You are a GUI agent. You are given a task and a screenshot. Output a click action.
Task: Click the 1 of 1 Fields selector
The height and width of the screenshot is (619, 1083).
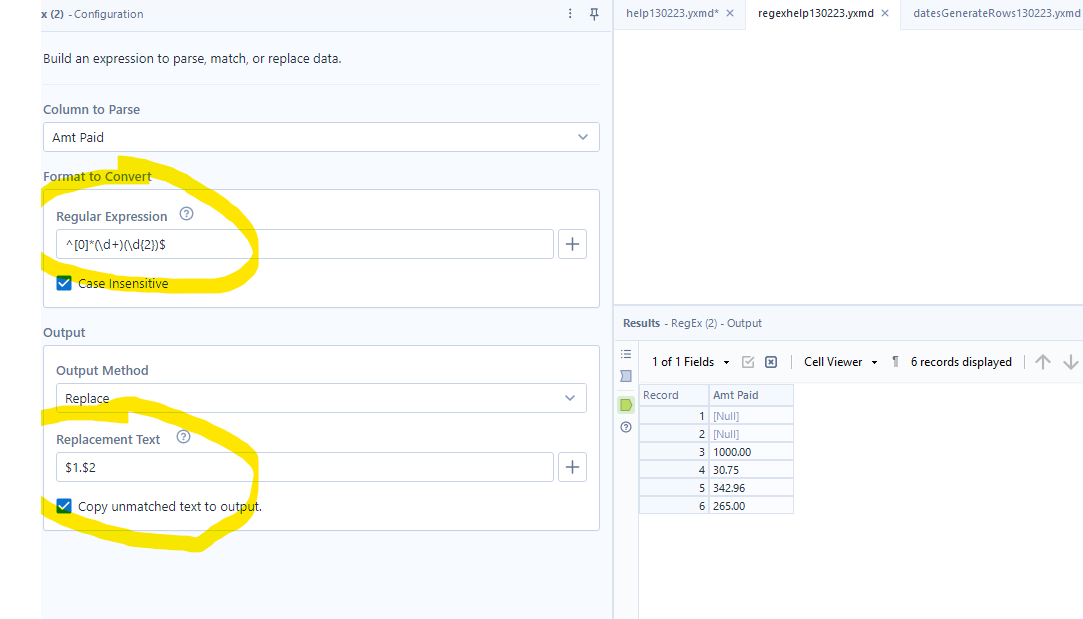[x=682, y=361]
